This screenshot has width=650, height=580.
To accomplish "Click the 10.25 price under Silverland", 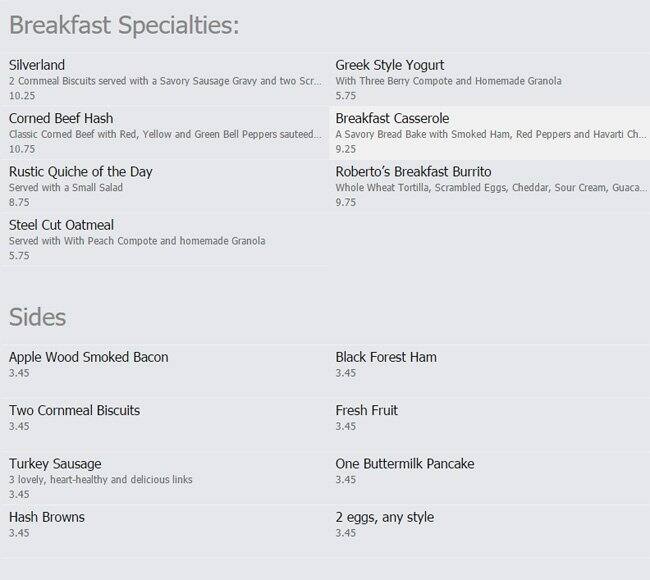I will click(22, 95).
